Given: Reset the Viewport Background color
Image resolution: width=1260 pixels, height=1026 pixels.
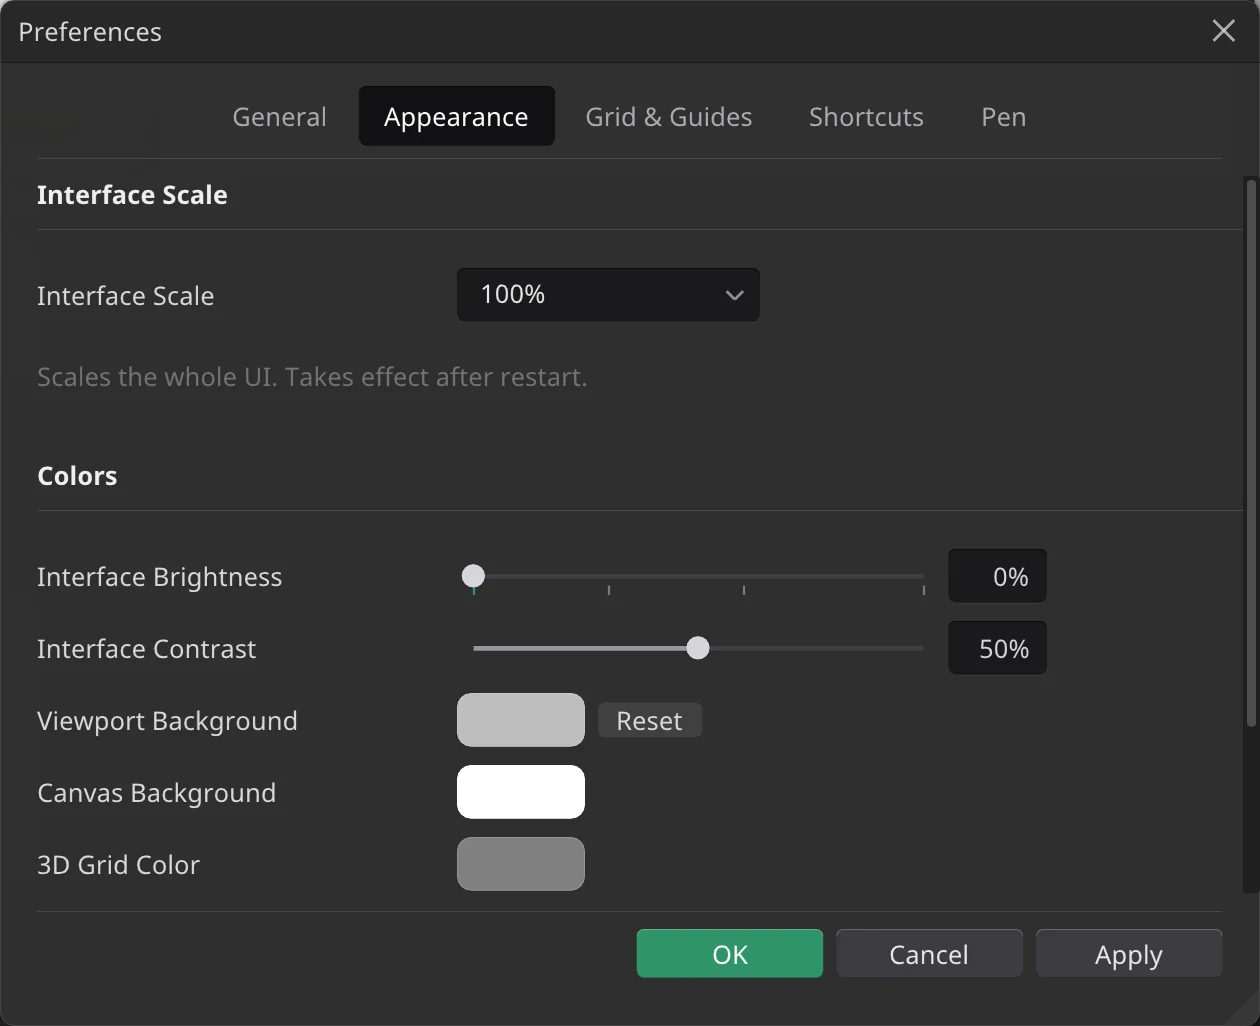Looking at the screenshot, I should (x=650, y=720).
